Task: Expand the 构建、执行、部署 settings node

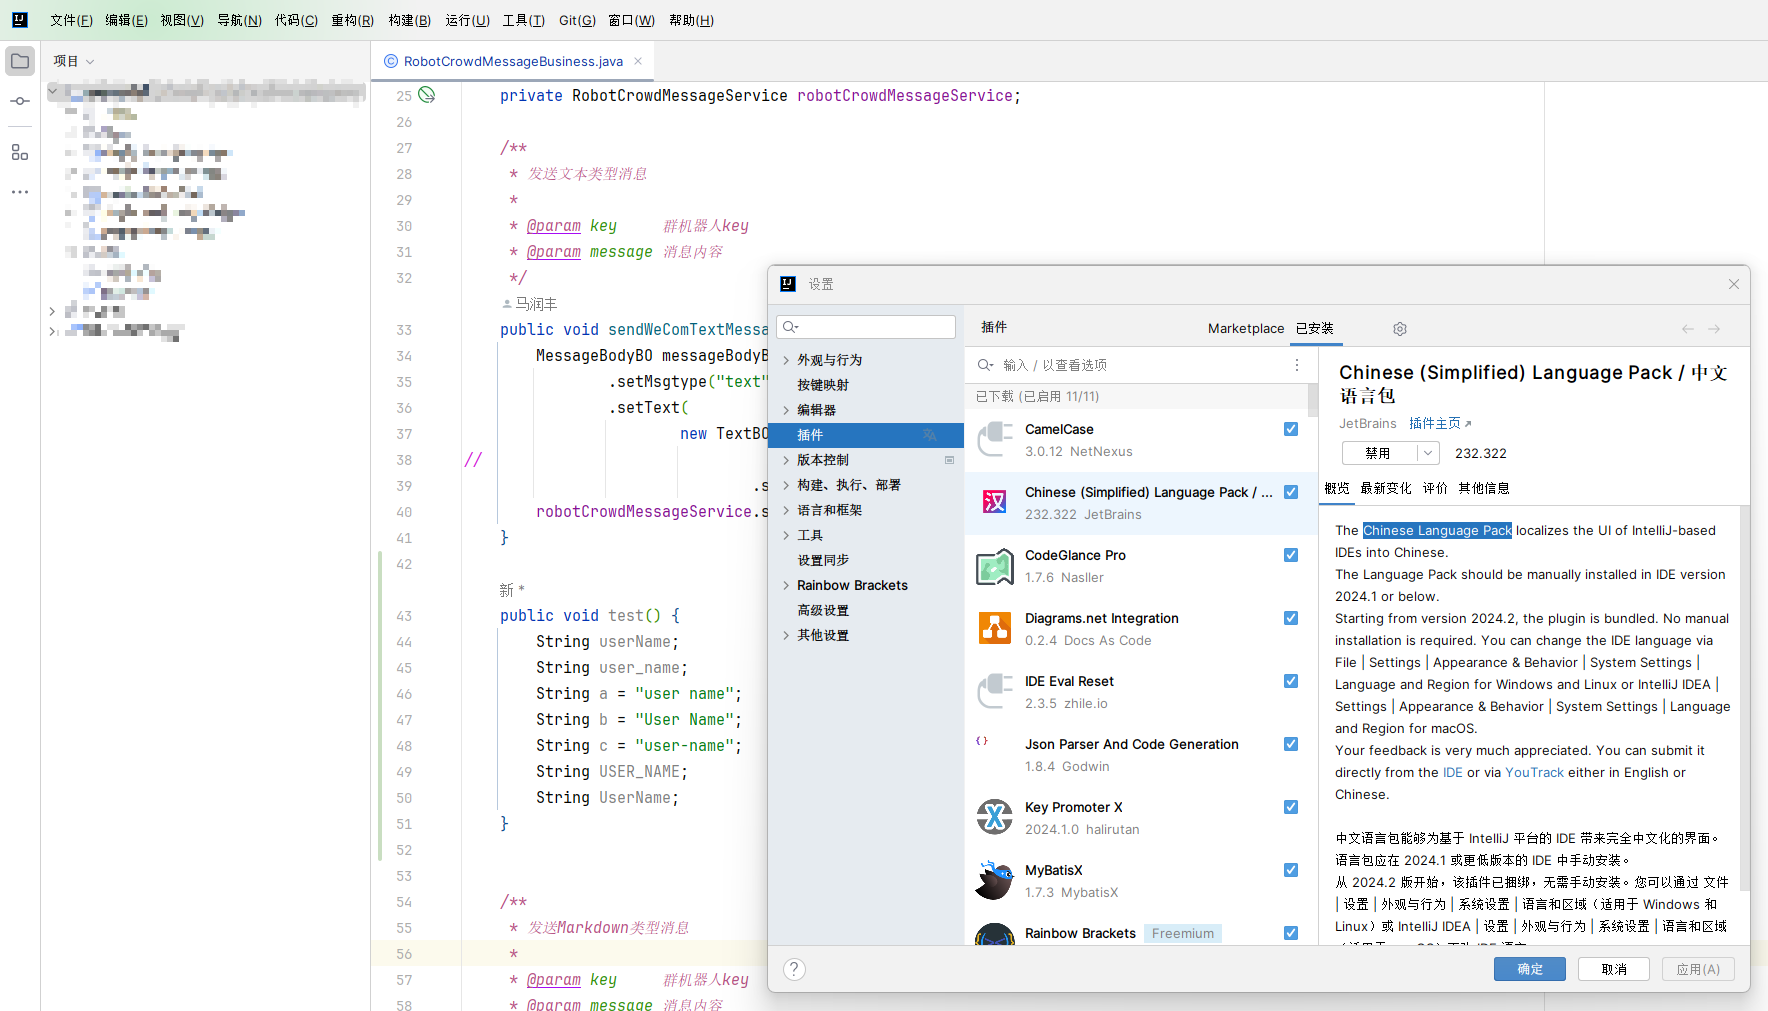Action: (x=786, y=485)
